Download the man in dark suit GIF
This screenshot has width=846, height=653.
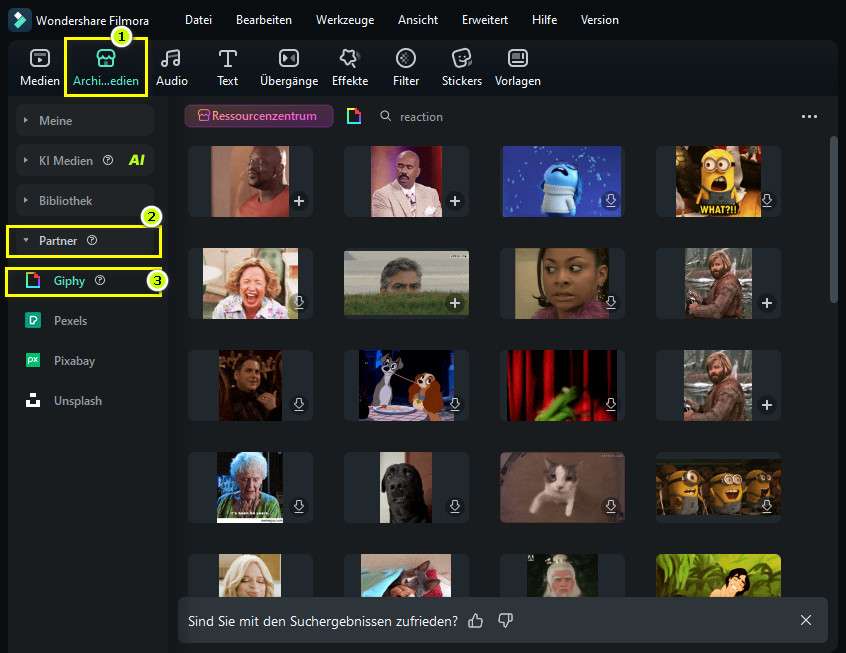[299, 405]
